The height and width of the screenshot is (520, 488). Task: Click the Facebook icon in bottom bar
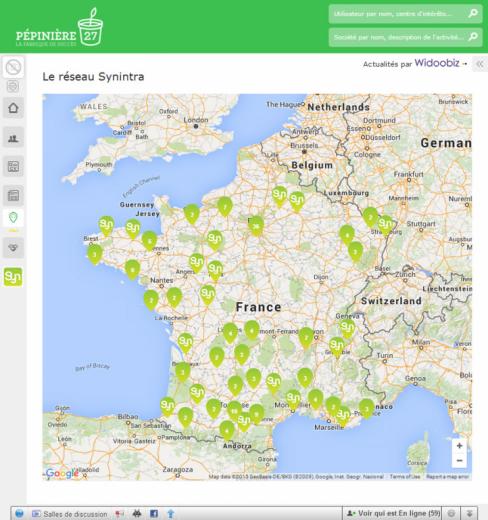[x=154, y=514]
